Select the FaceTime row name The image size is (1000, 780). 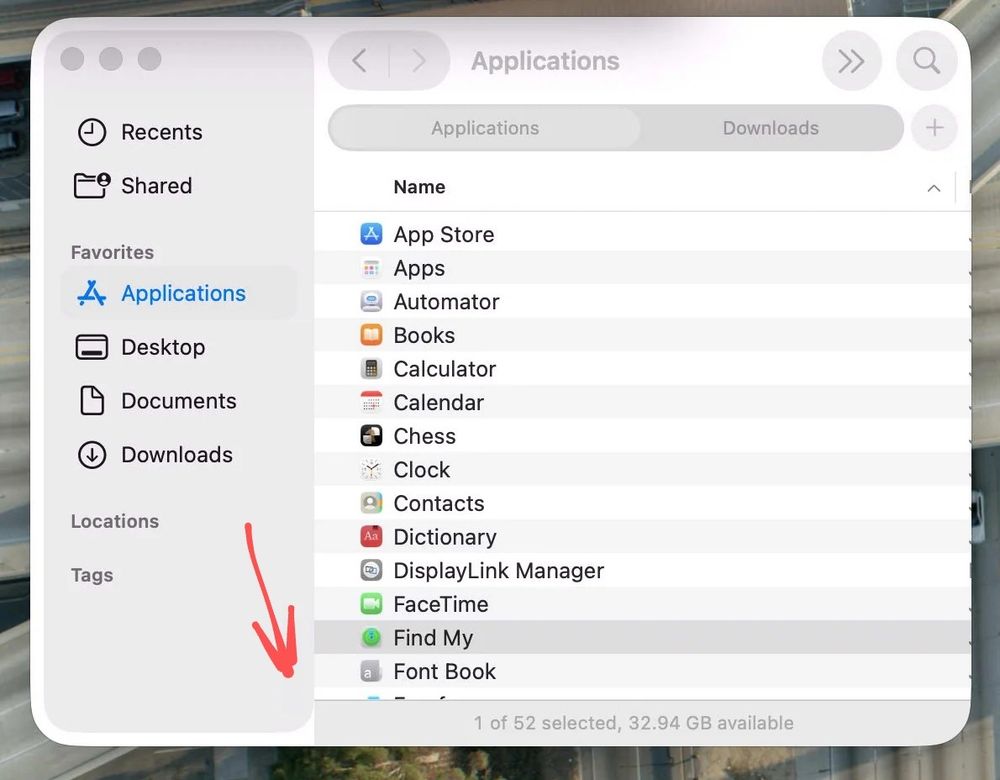(x=441, y=604)
